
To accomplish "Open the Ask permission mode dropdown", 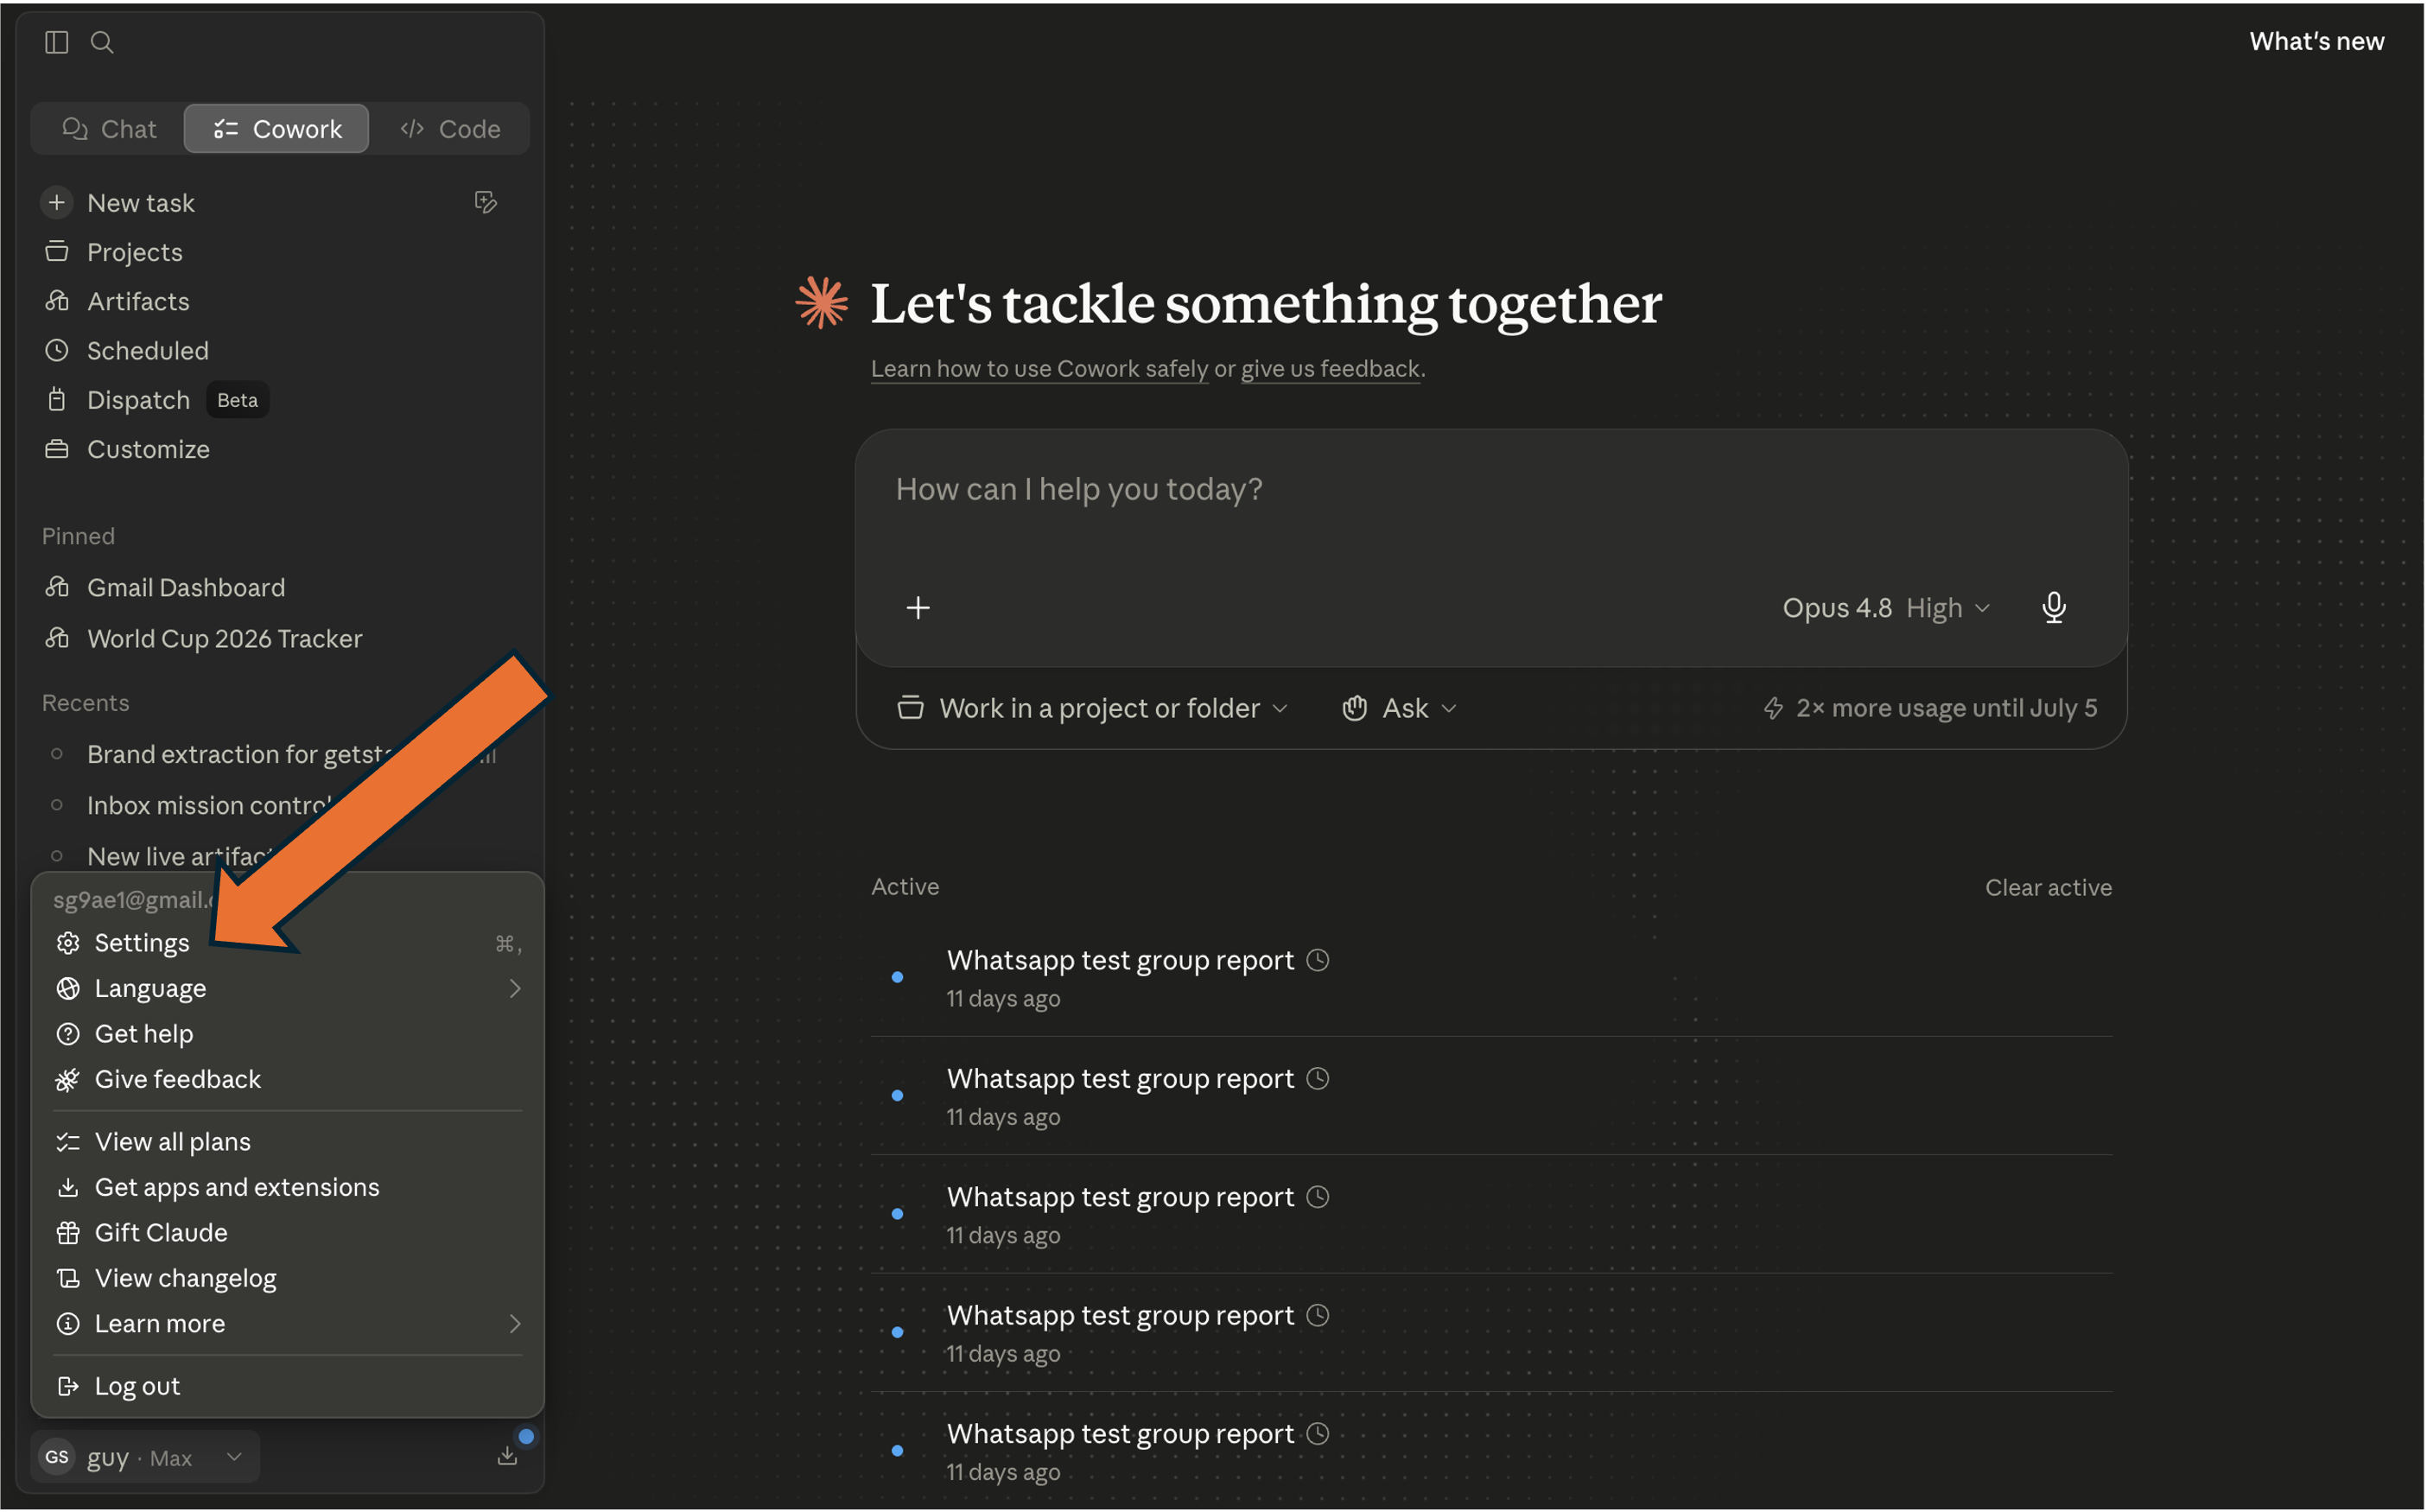I will pyautogui.click(x=1399, y=708).
